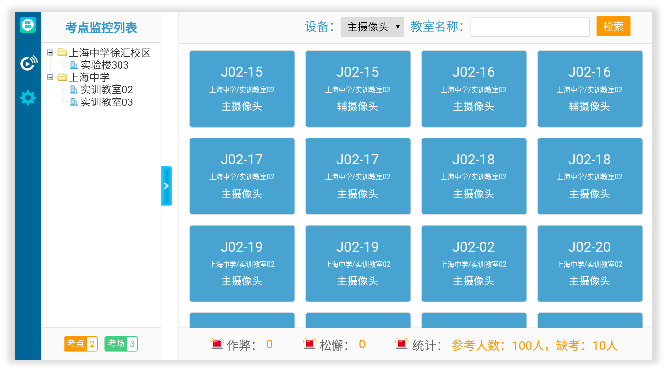Viewport: 667px width, 373px height.
Task: Select the 考点 orange tab badge
Action: pyautogui.click(x=81, y=344)
